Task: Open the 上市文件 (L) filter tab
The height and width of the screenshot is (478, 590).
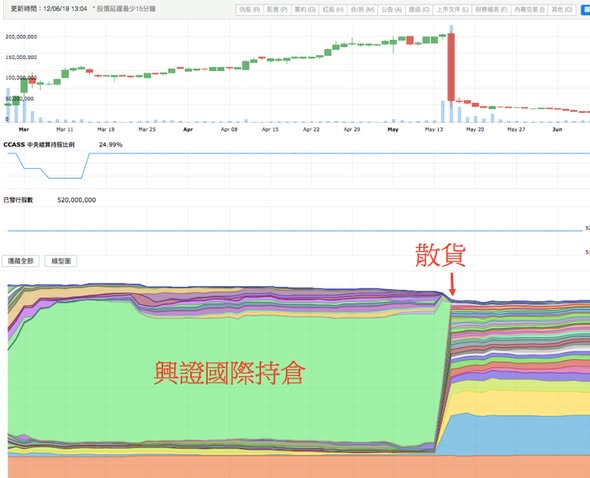Action: click(452, 10)
